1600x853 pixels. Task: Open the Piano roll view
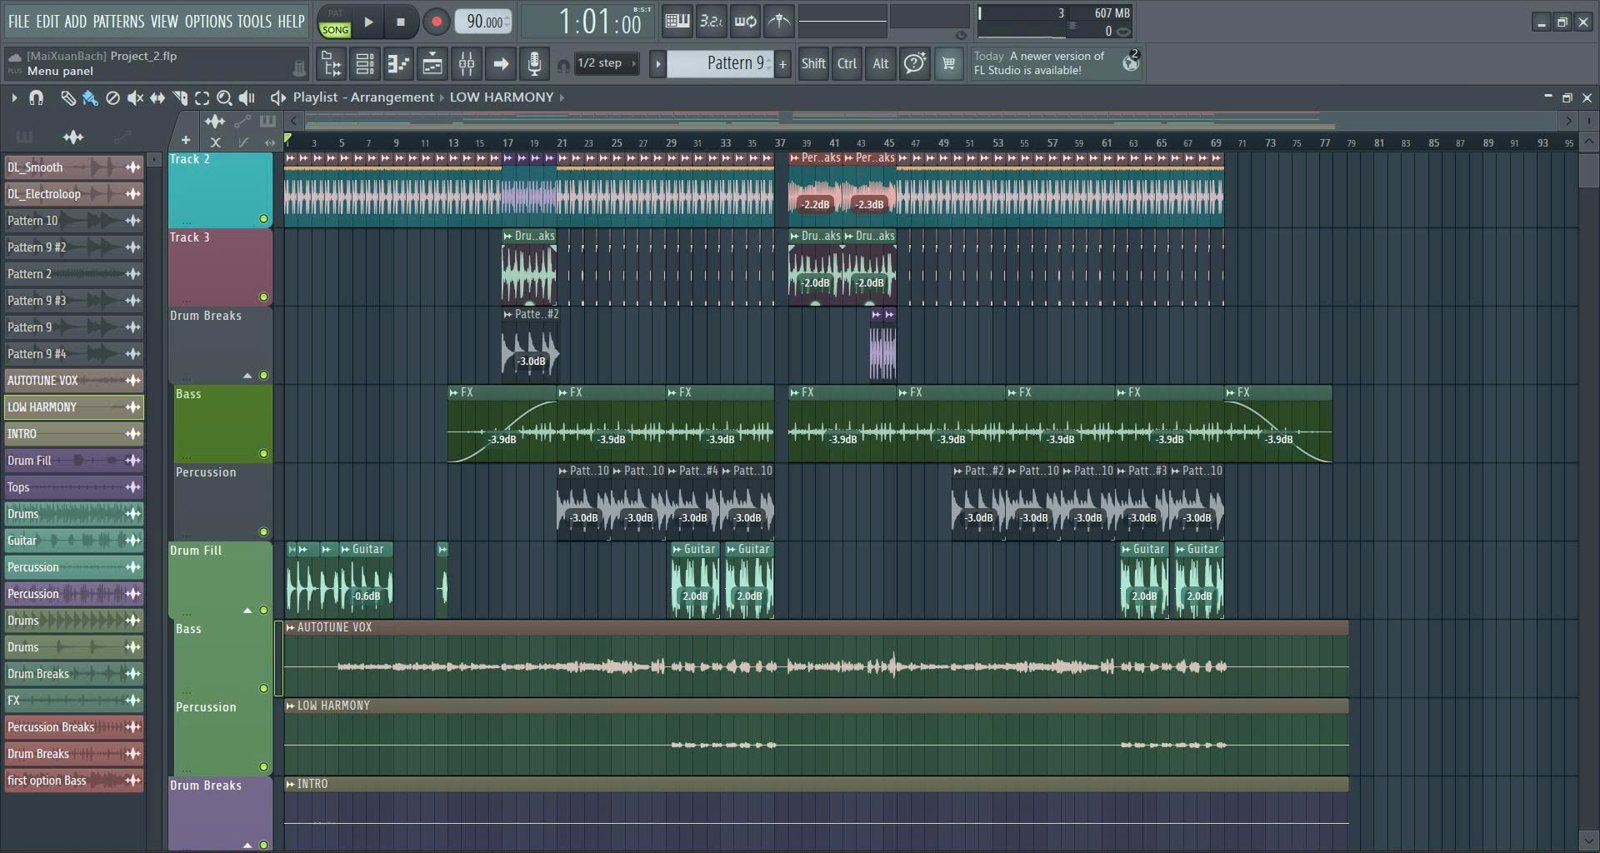tap(398, 64)
